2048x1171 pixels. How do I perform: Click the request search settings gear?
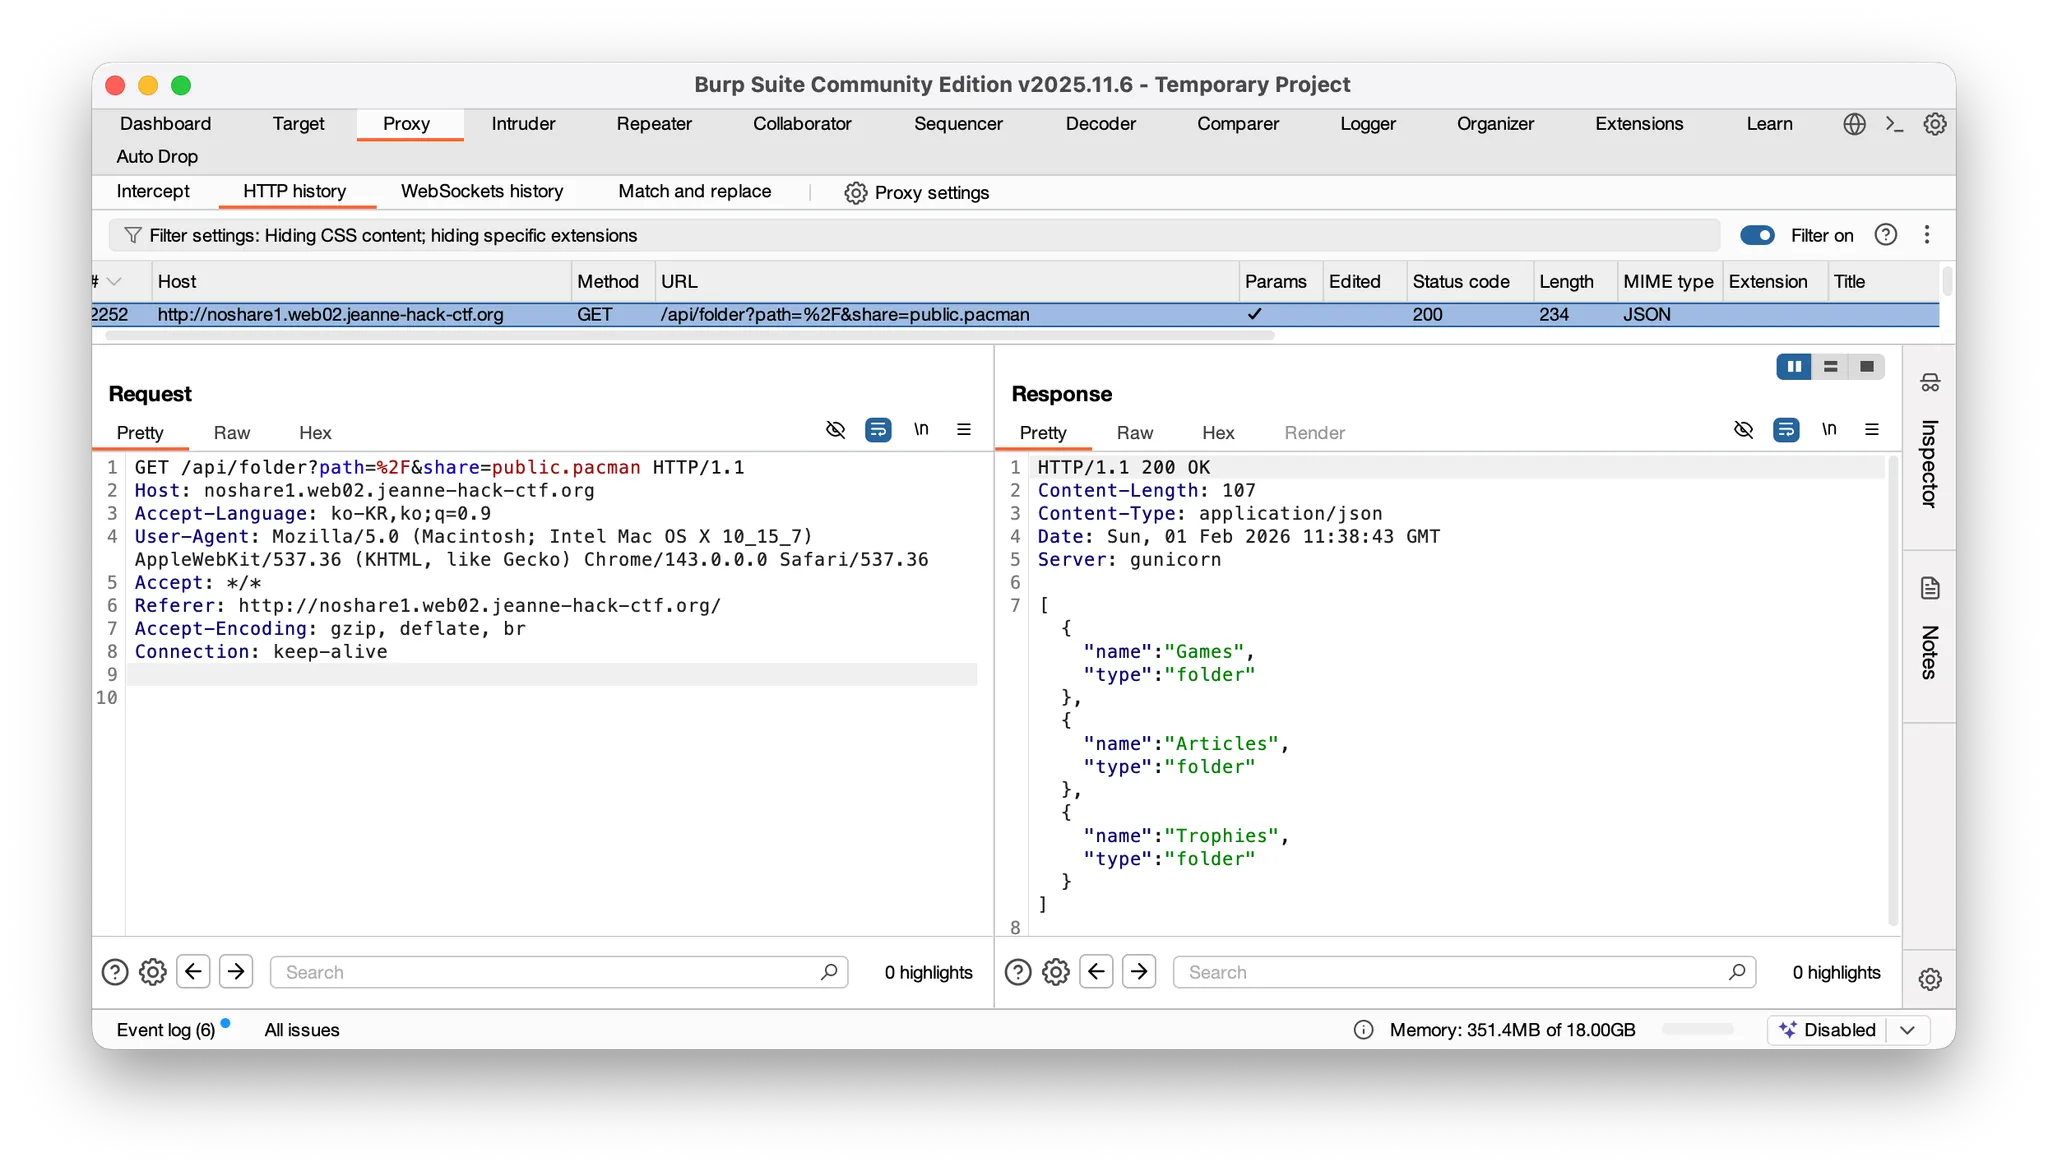(x=152, y=972)
